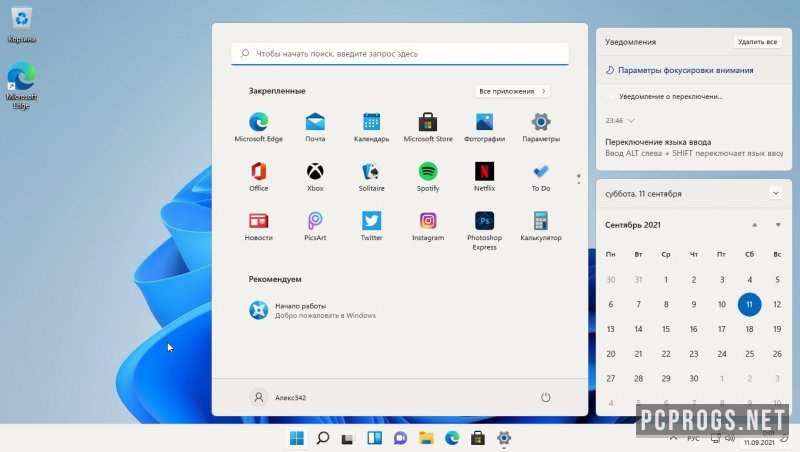This screenshot has height=452, width=800.
Task: Open Начало работы recommended item
Action: [312, 310]
